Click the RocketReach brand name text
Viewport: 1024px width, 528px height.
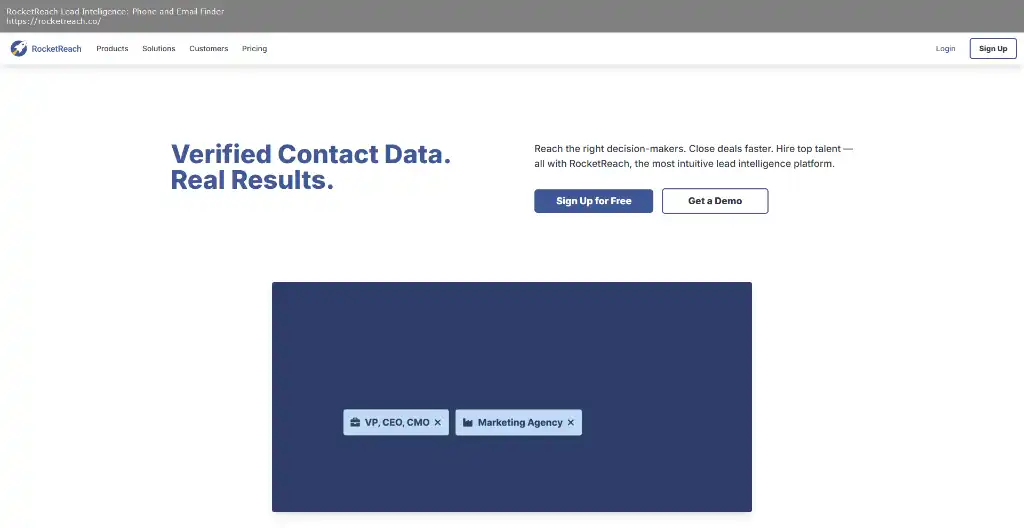point(56,48)
